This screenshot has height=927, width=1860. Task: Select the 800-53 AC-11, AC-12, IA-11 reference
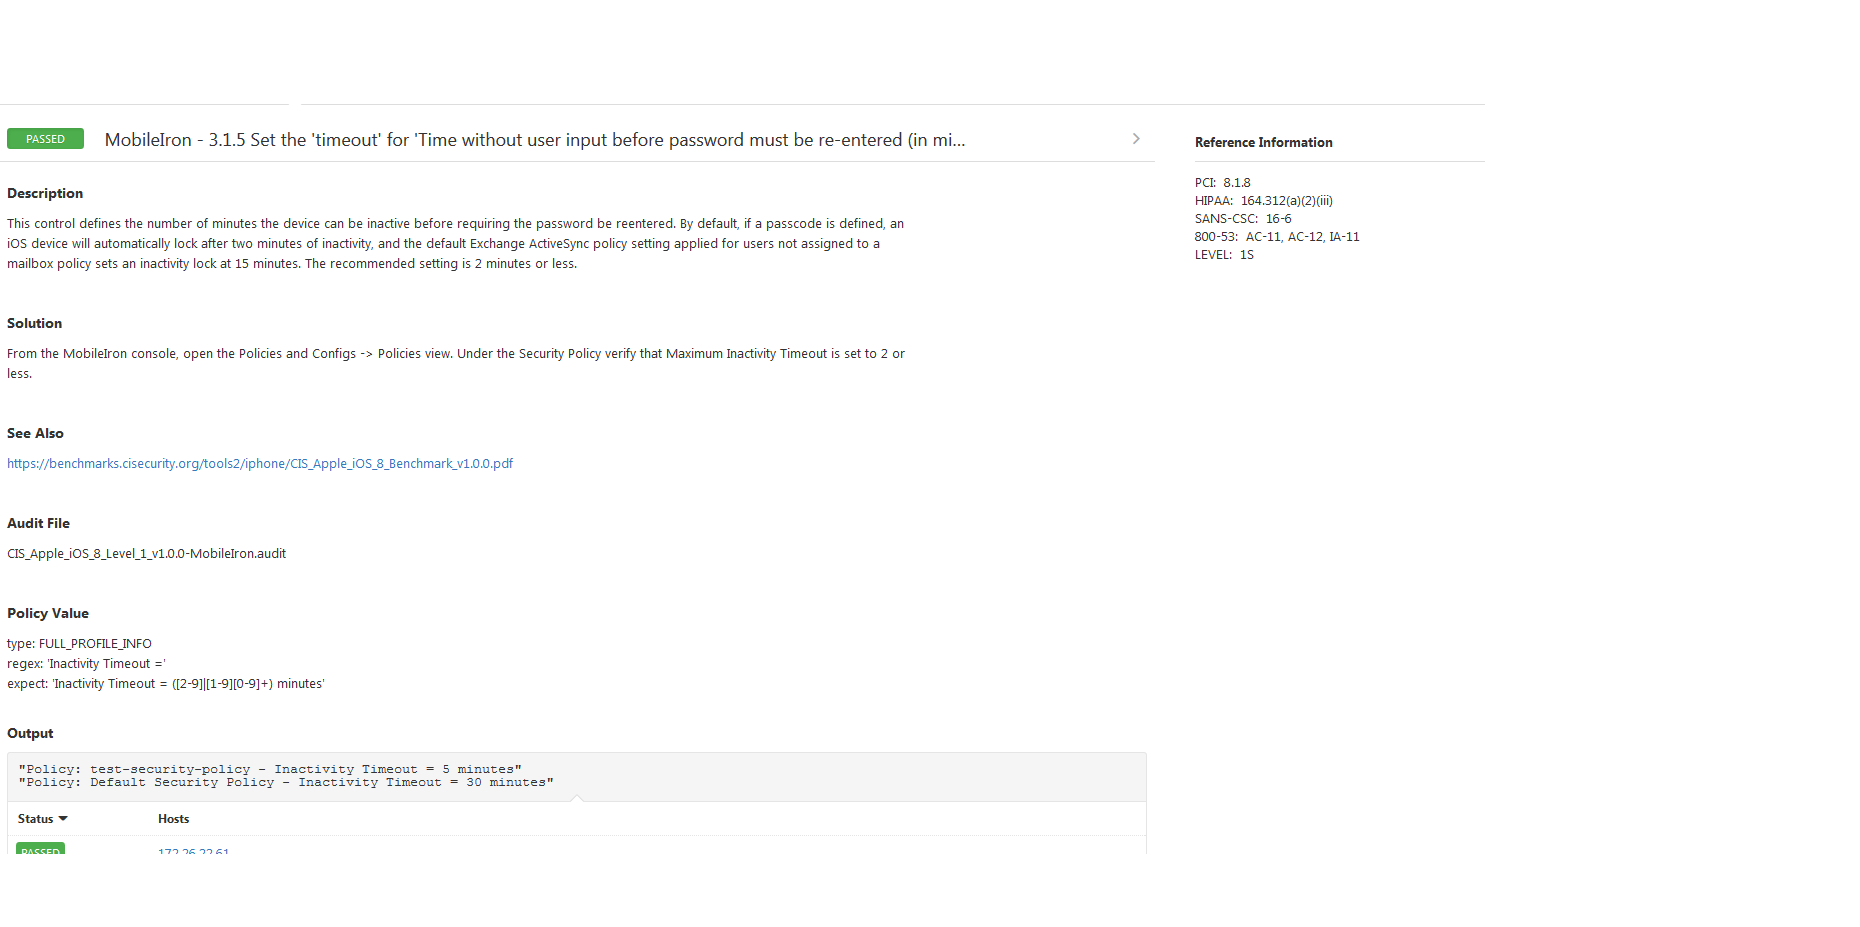coord(1276,237)
